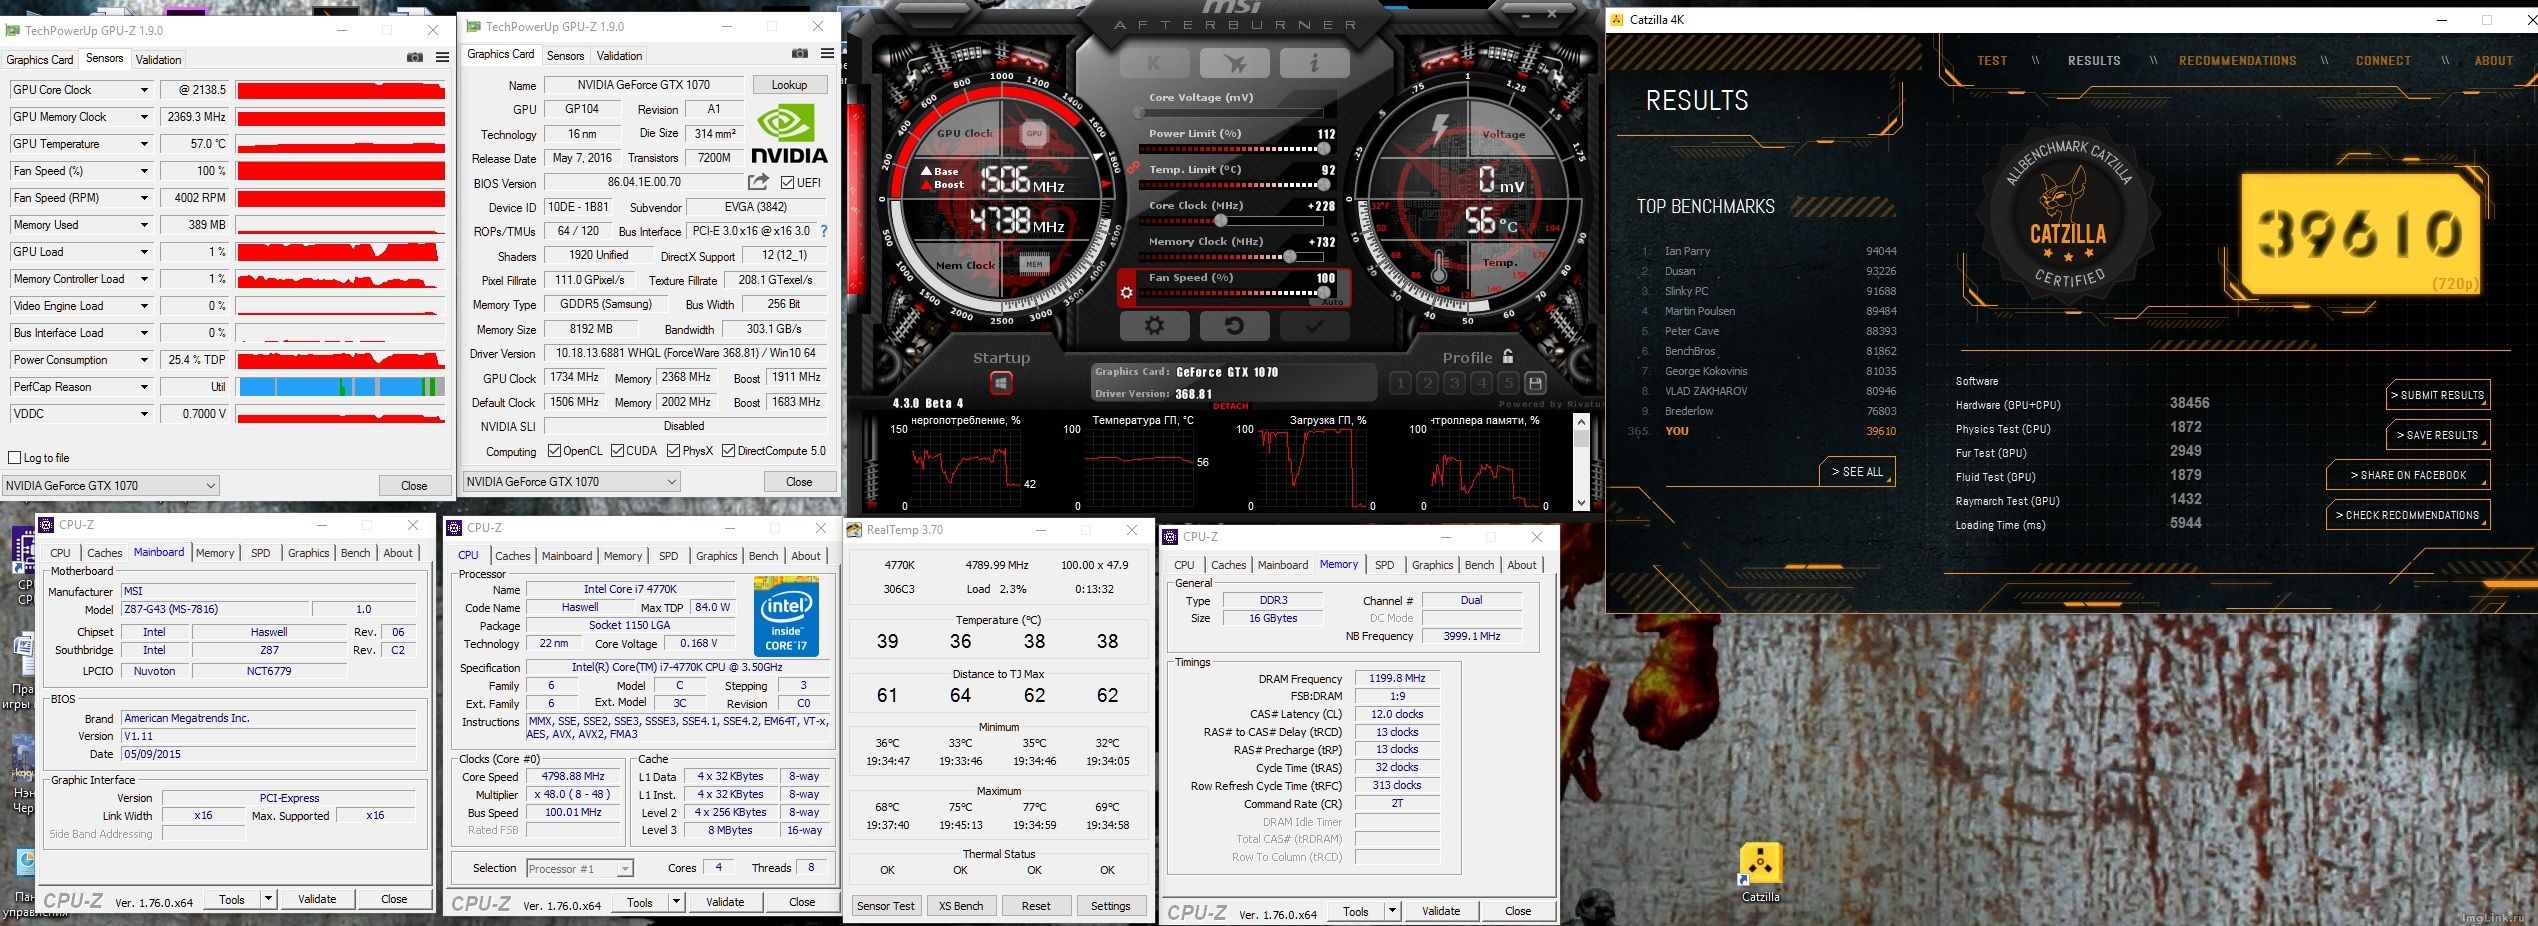Click the Afterburner Kombustor K button
The image size is (2538, 926).
point(1154,64)
